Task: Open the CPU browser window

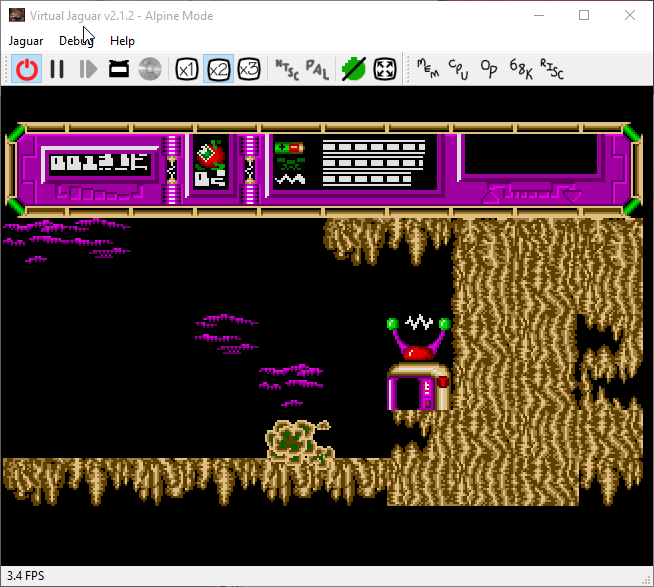Action: [458, 69]
